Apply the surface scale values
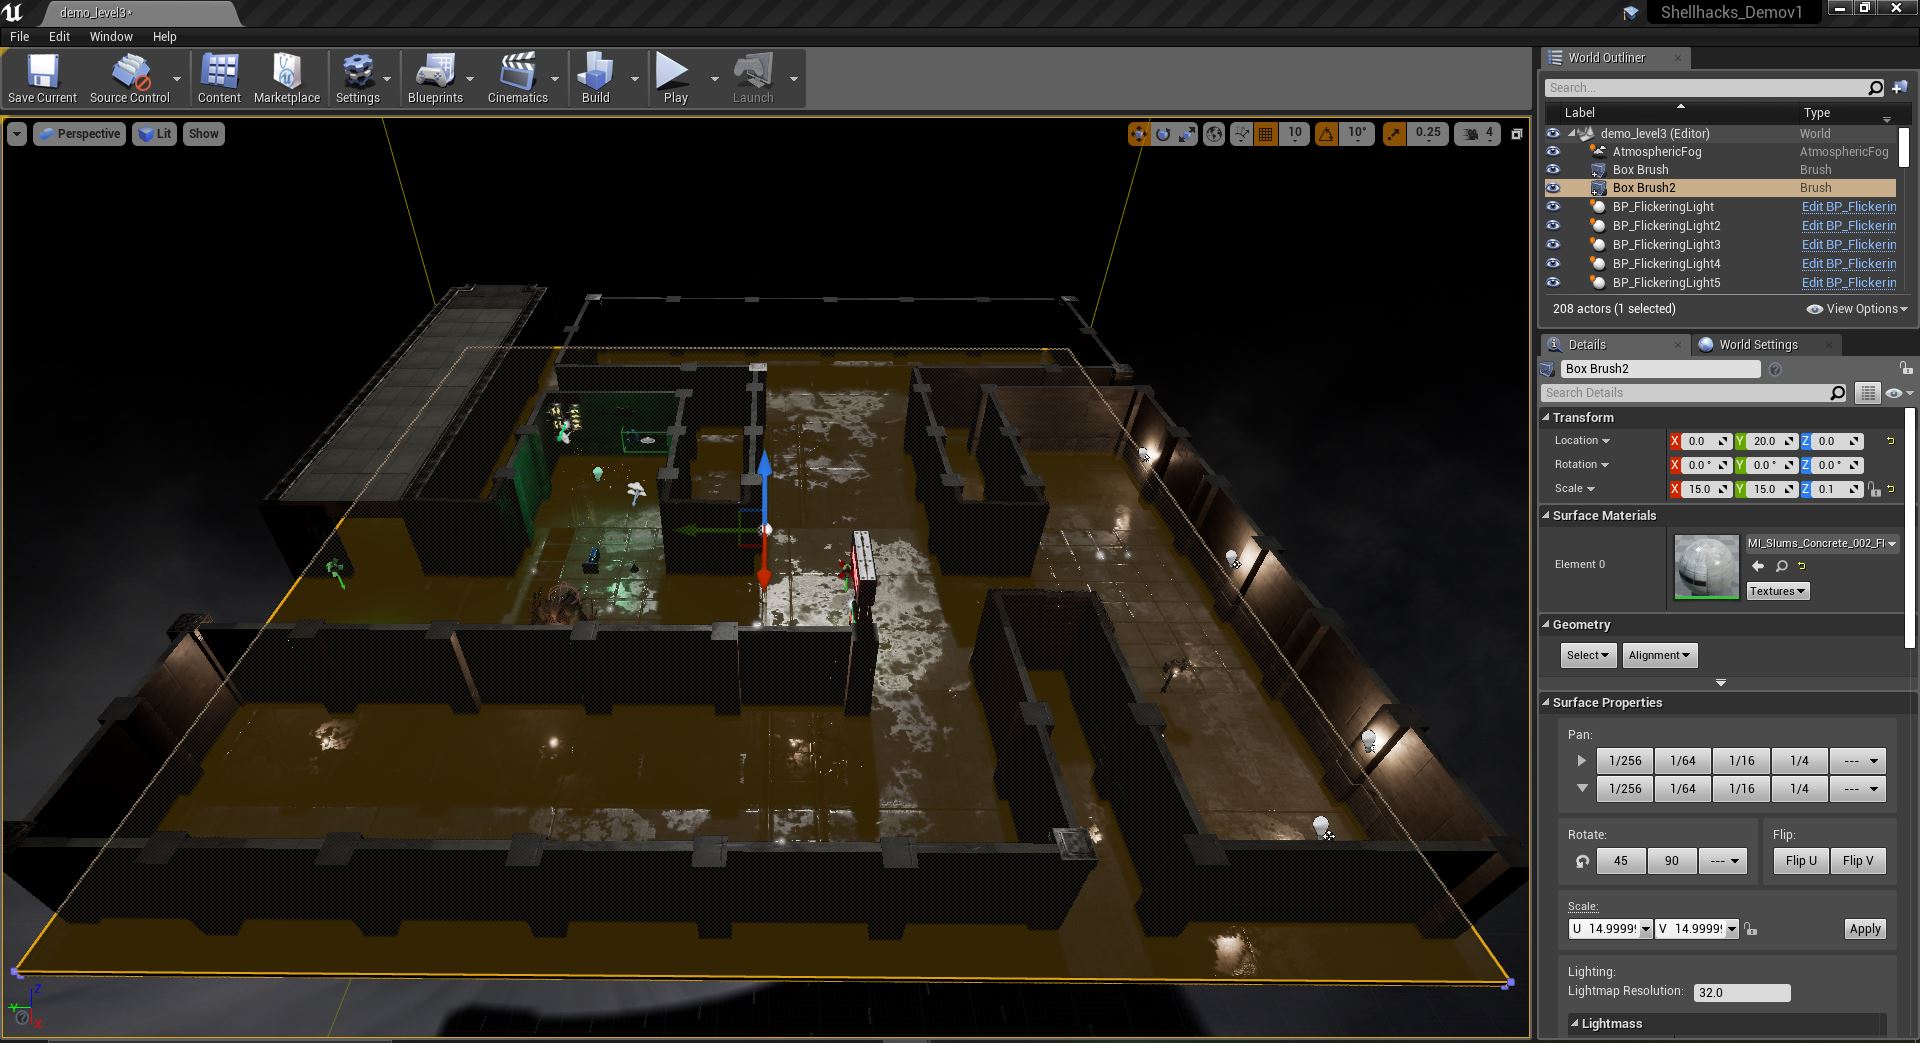The width and height of the screenshot is (1920, 1043). (x=1864, y=928)
